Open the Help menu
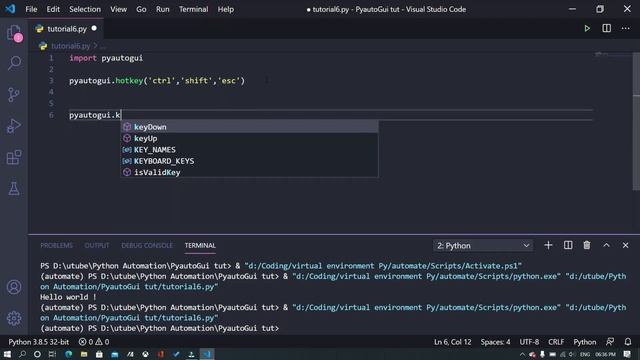Viewport: 640px width, 360px height. tap(225, 9)
